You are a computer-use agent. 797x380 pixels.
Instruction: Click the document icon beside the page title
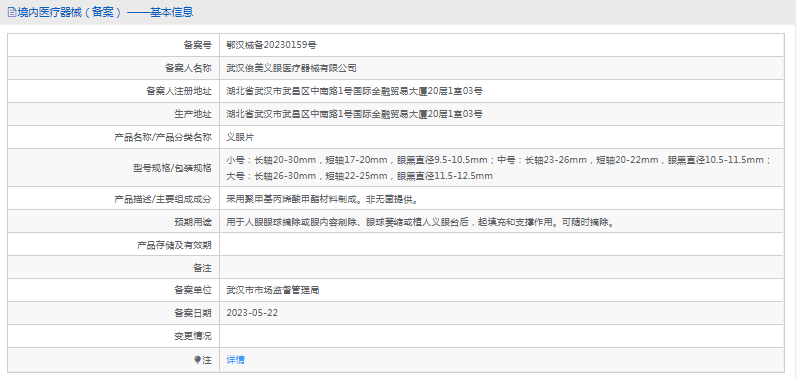coord(12,13)
